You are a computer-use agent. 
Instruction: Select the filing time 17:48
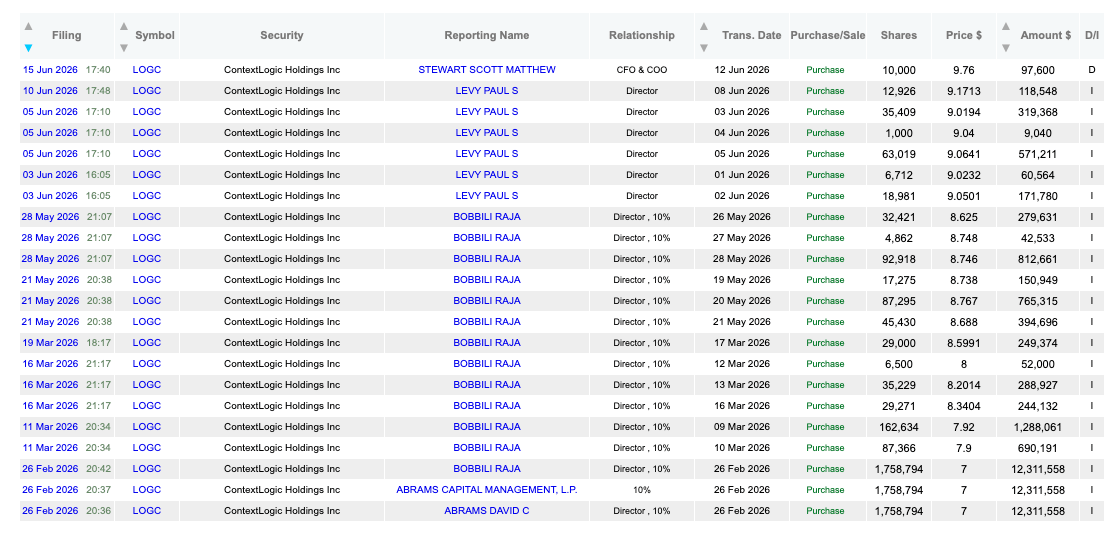point(98,91)
